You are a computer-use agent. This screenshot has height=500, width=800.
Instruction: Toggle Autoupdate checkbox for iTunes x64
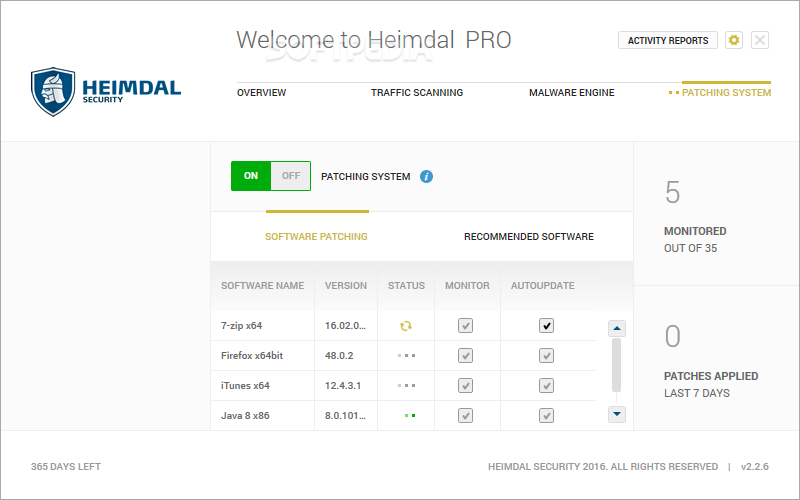pyautogui.click(x=546, y=386)
